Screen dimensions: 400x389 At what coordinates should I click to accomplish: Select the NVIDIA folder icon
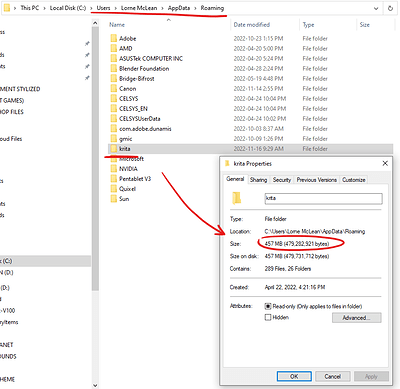[114, 168]
